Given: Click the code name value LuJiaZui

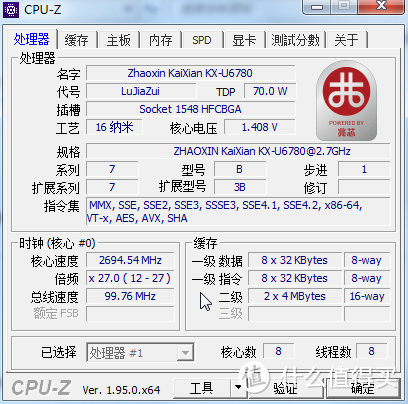Looking at the screenshot, I should pyautogui.click(x=141, y=91).
